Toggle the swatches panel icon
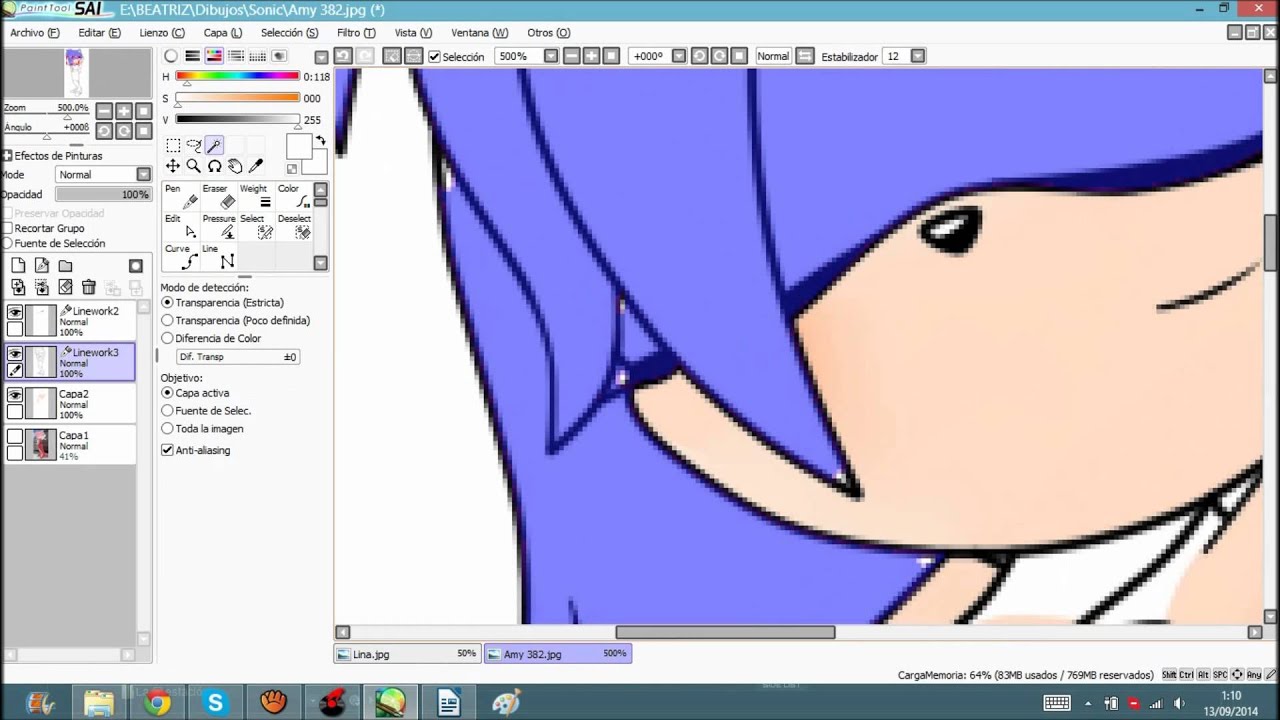The height and width of the screenshot is (720, 1280). click(258, 57)
